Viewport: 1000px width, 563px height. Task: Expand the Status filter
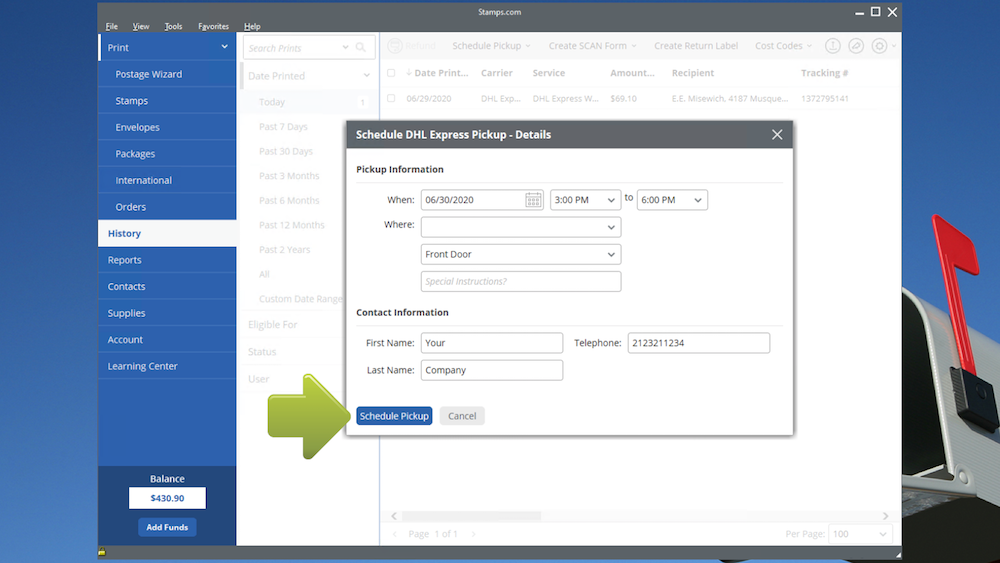pos(262,351)
